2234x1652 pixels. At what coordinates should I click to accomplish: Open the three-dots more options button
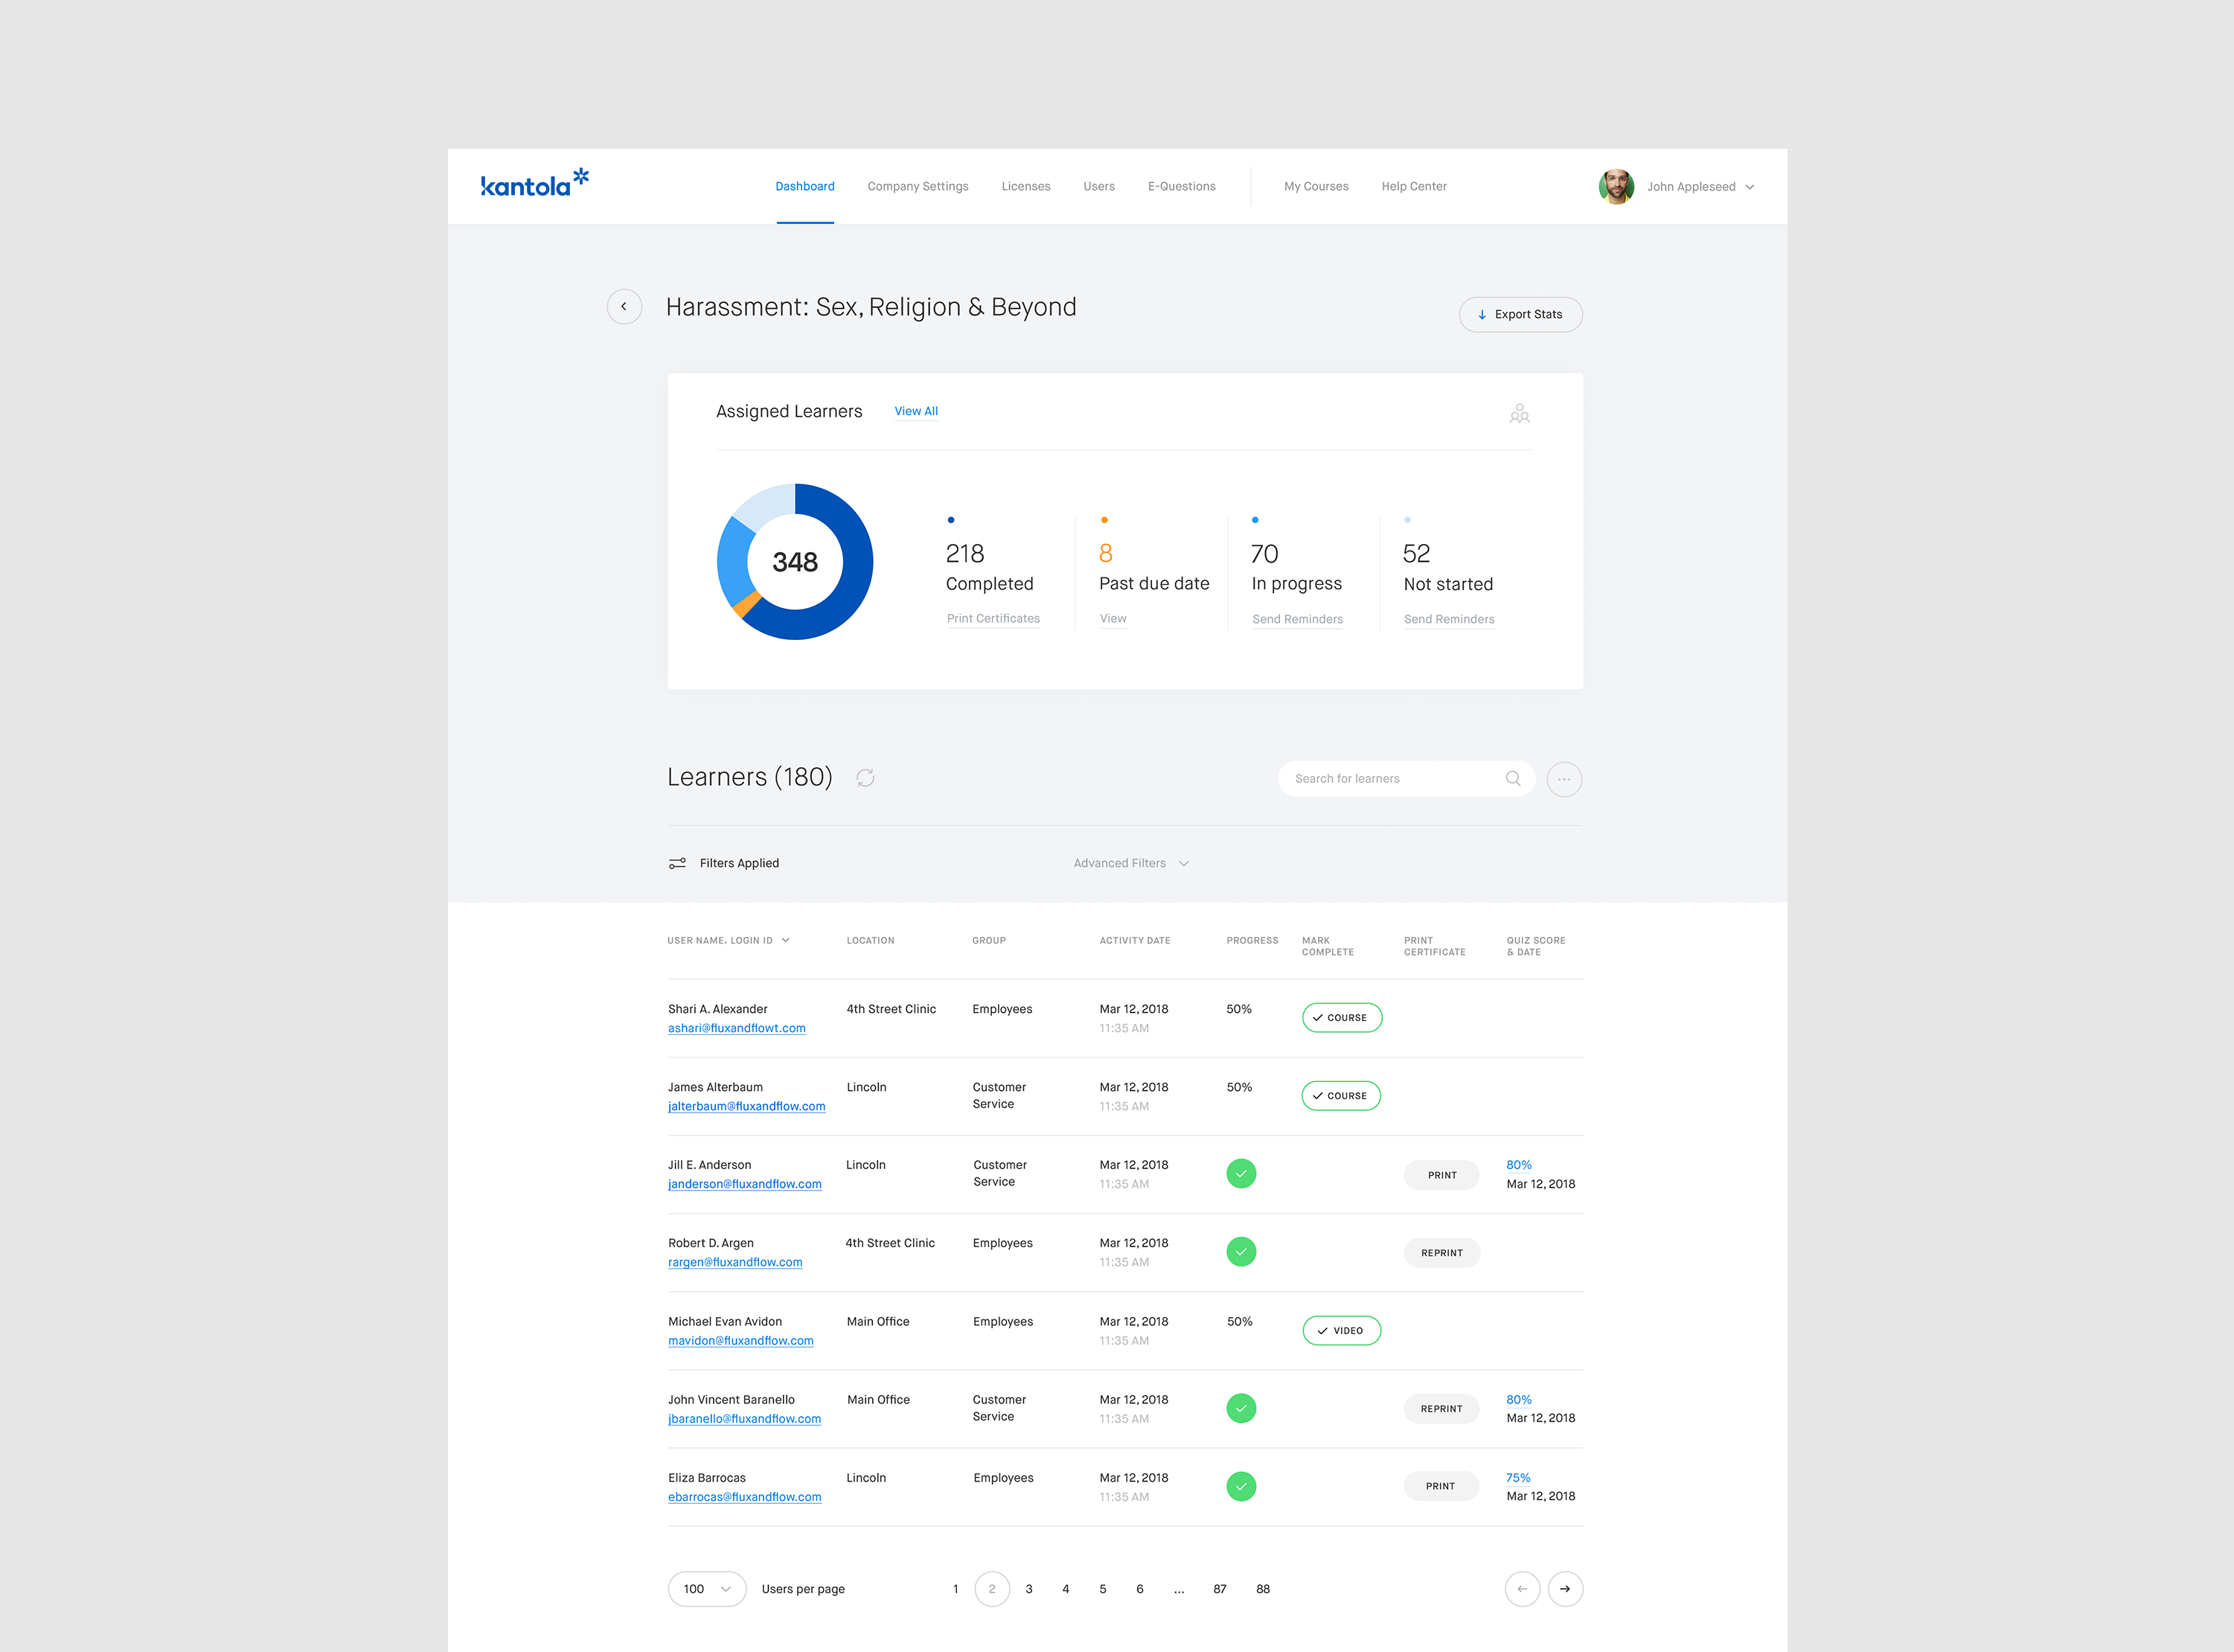point(1564,779)
